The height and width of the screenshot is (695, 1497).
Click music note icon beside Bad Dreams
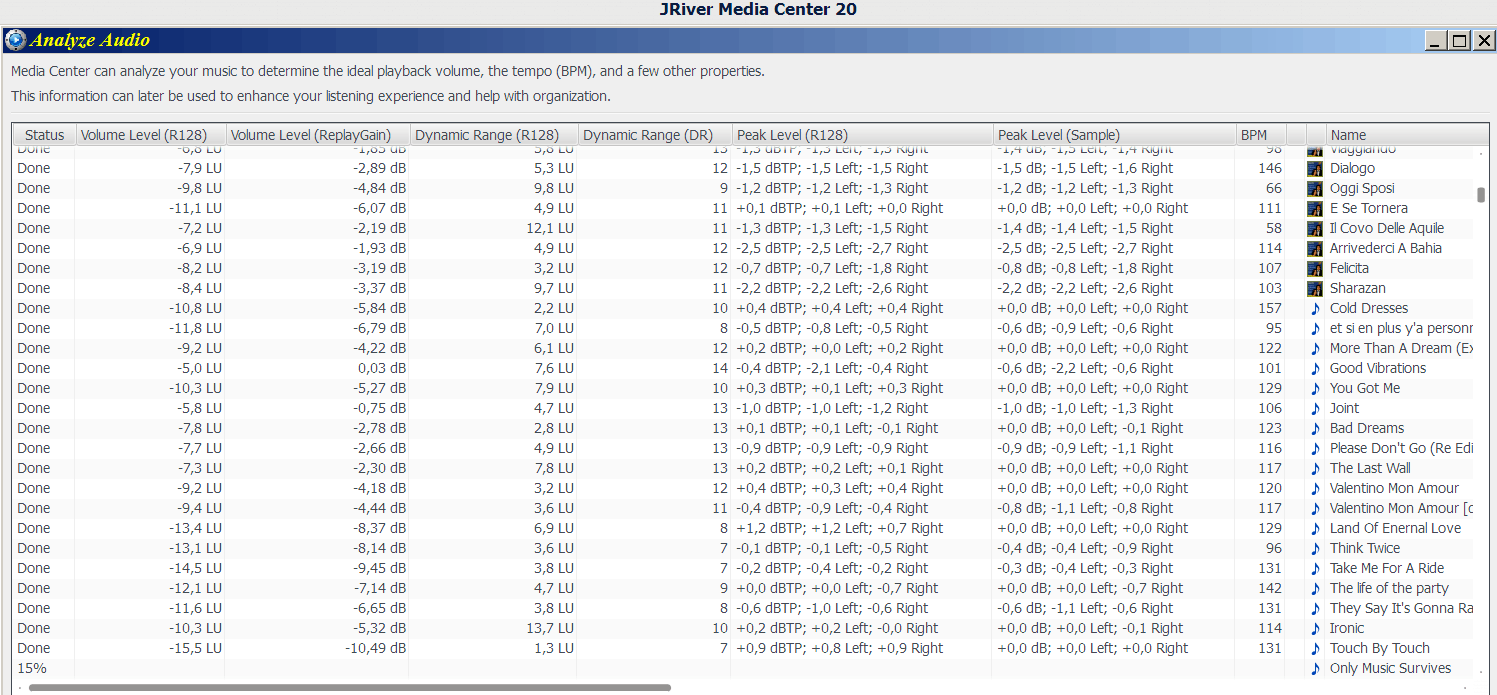1315,428
